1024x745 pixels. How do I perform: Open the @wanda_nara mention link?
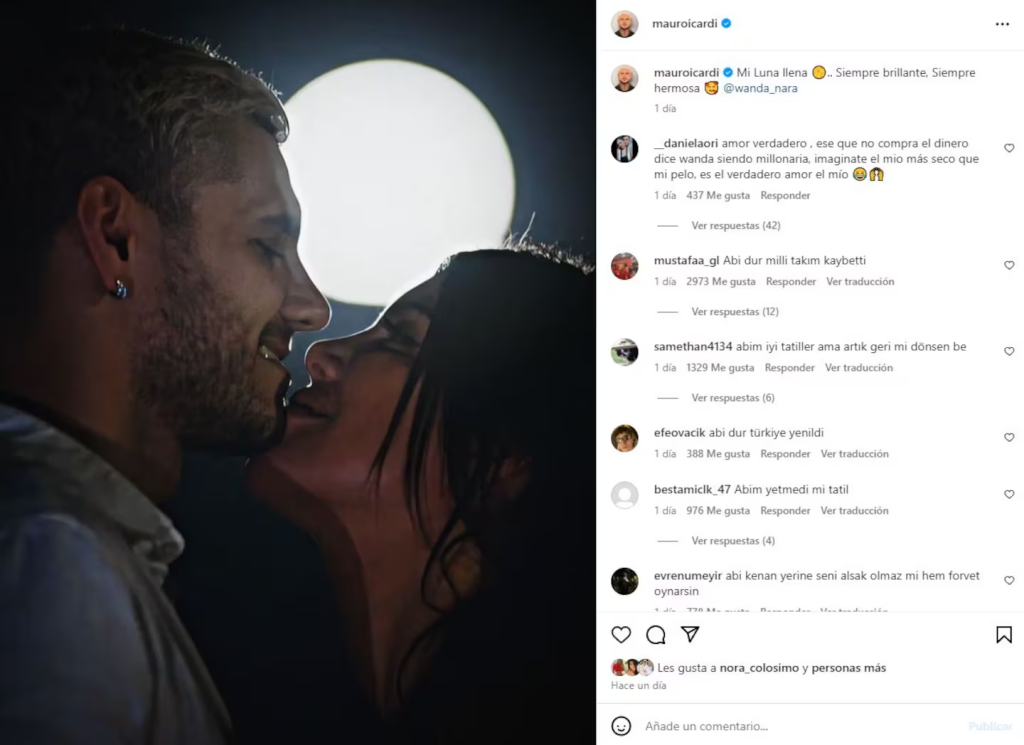[x=760, y=88]
